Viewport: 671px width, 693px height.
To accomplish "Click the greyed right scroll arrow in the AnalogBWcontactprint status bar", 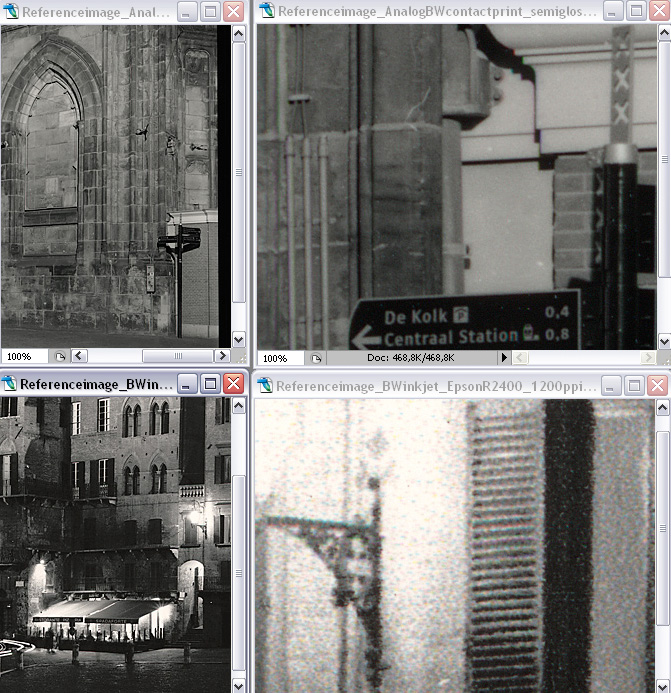I will click(x=648, y=358).
